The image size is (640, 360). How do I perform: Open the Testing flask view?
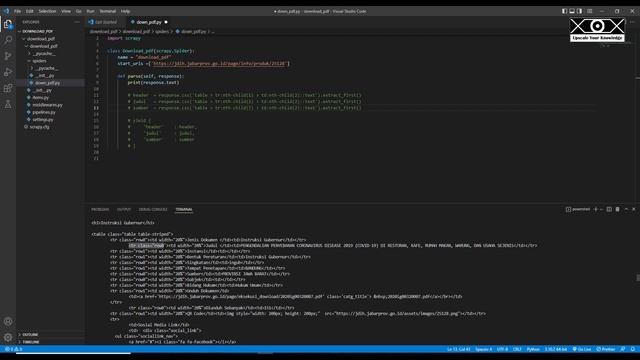point(8,105)
